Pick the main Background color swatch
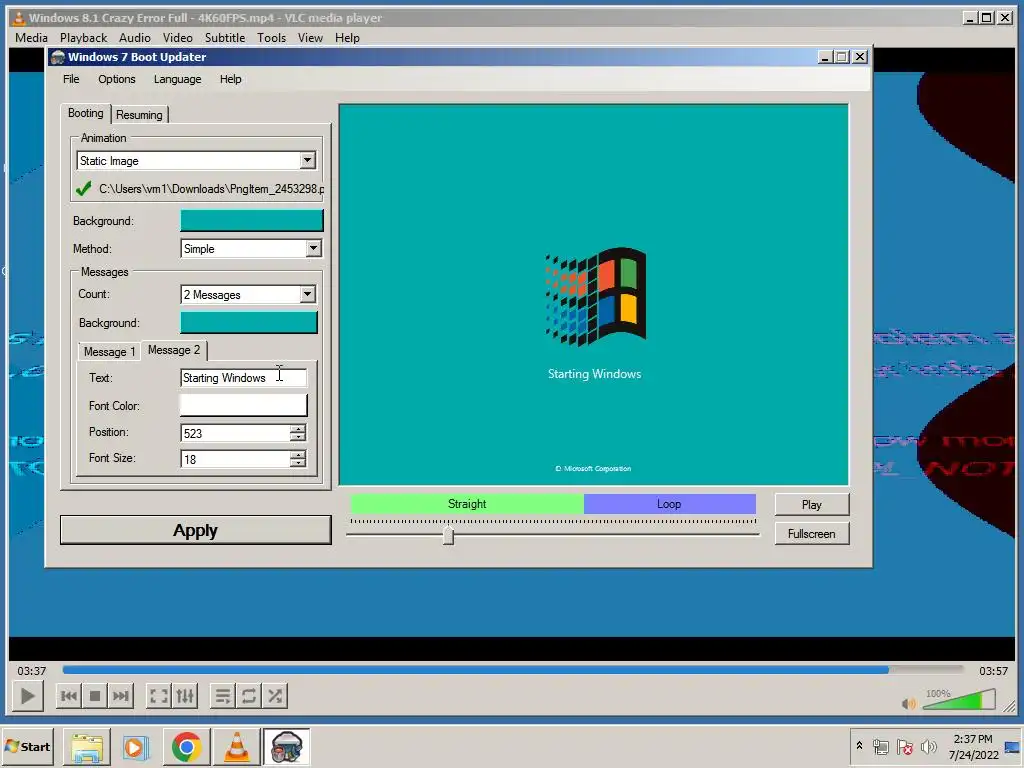 pos(251,221)
